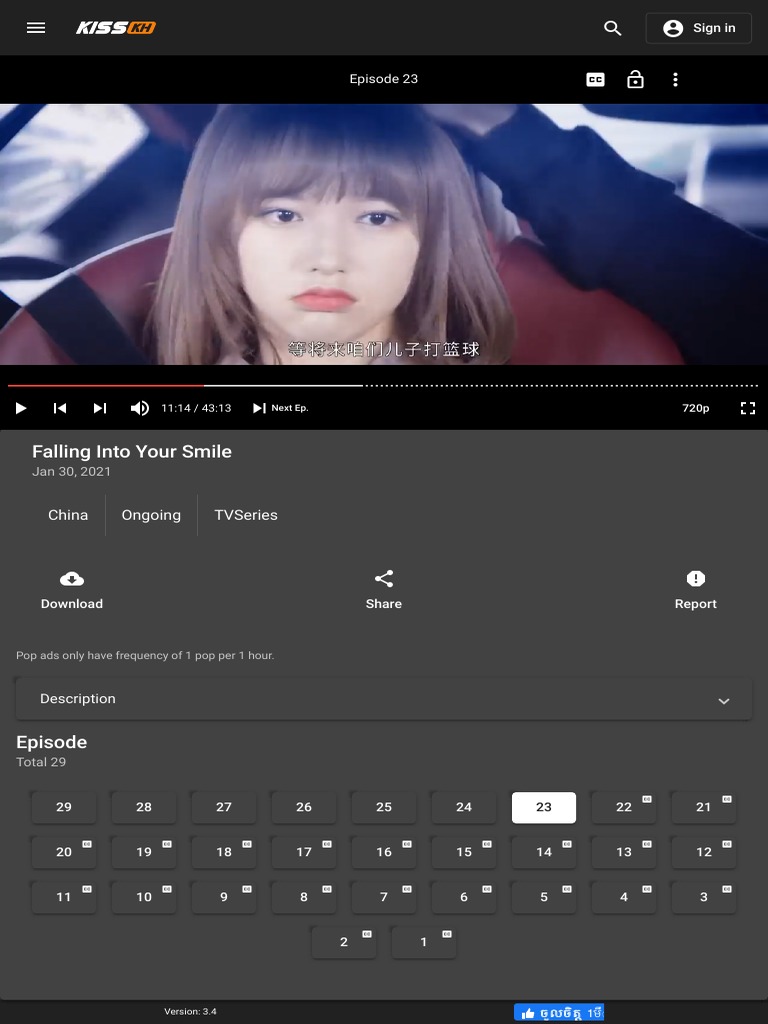
Task: Click the 11:14 / 43:13 time display
Action: click(196, 408)
